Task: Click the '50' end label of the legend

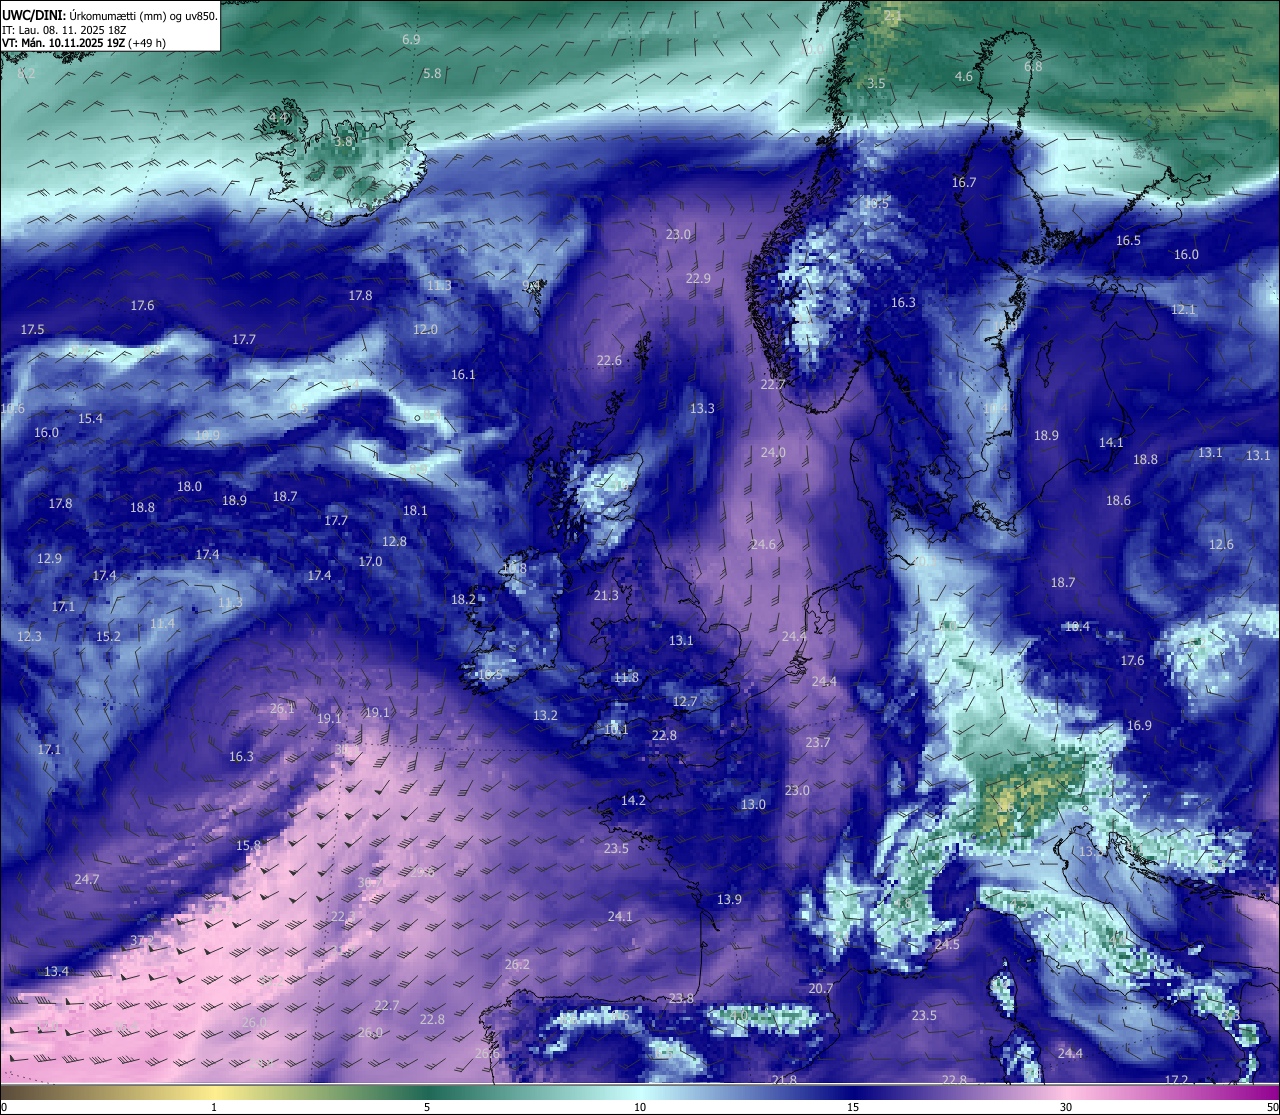Action: pyautogui.click(x=1271, y=1107)
